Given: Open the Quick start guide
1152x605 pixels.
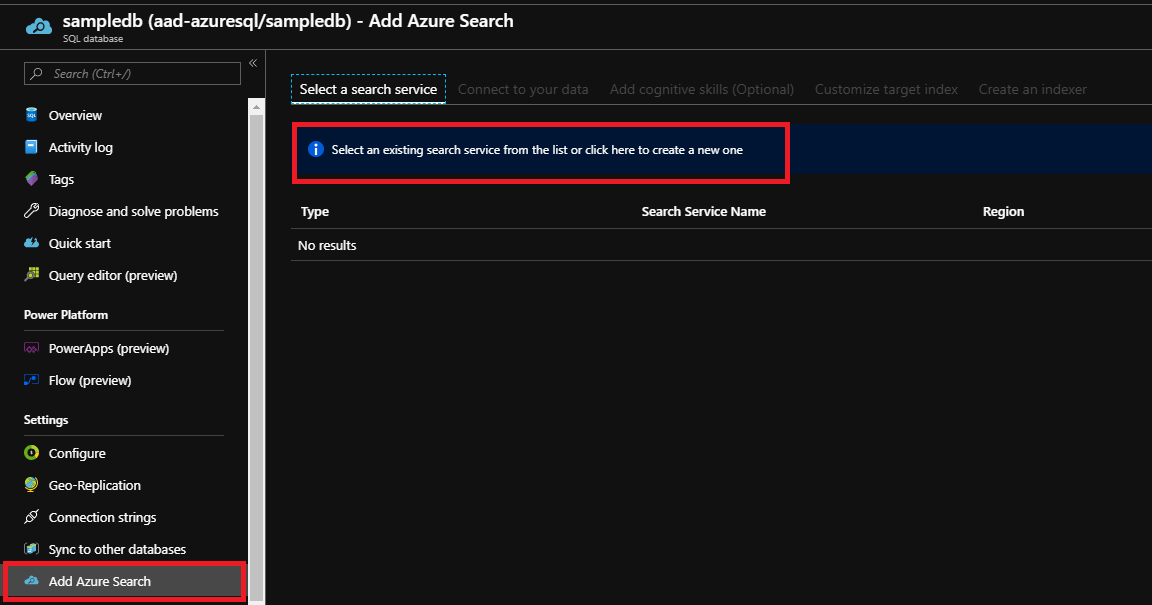Looking at the screenshot, I should pos(78,243).
